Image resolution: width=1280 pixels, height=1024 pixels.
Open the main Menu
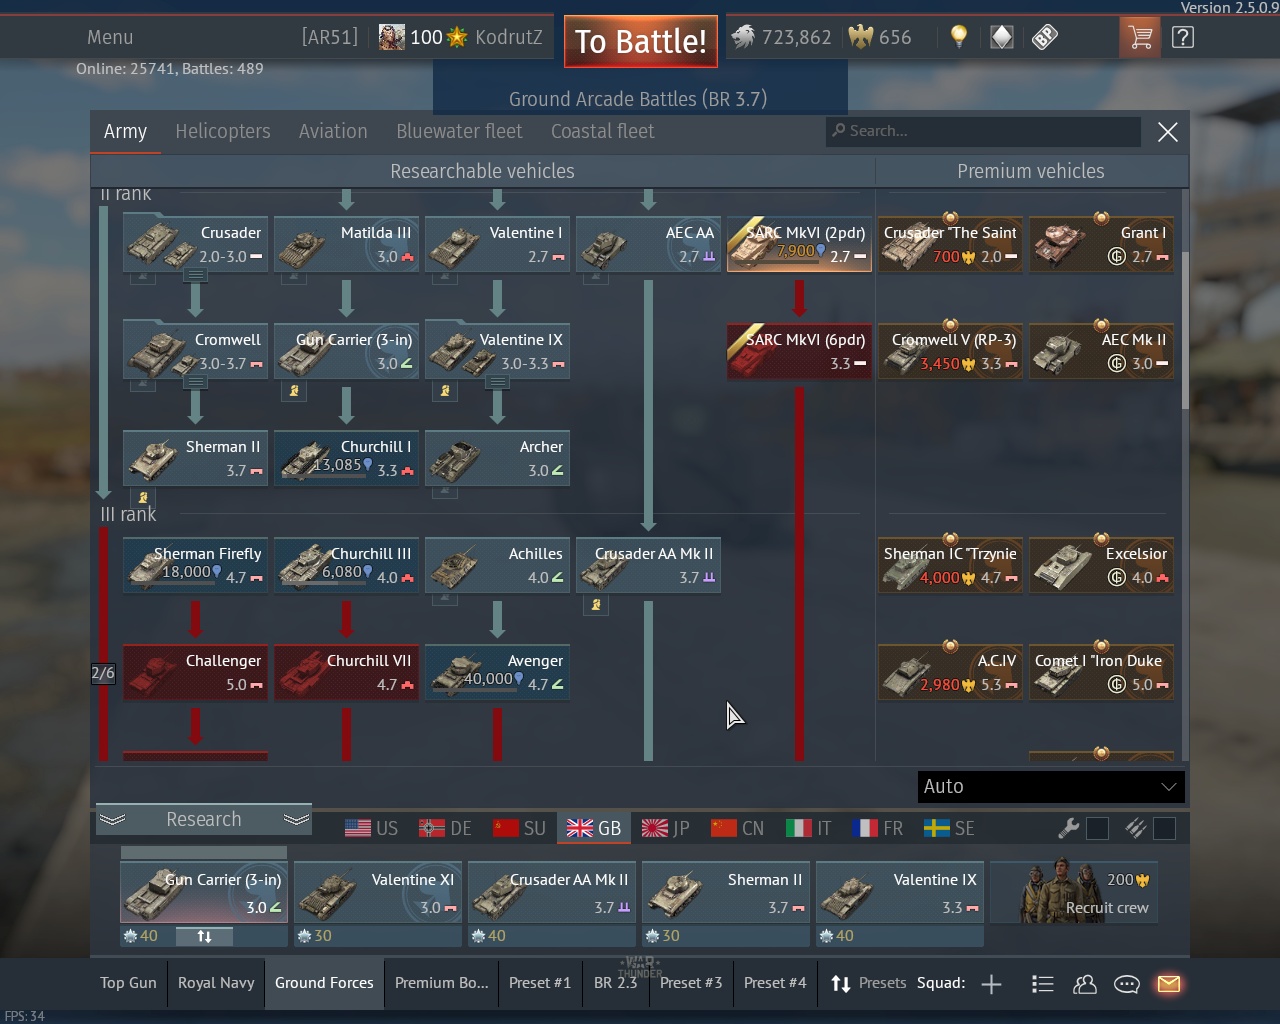tap(110, 38)
